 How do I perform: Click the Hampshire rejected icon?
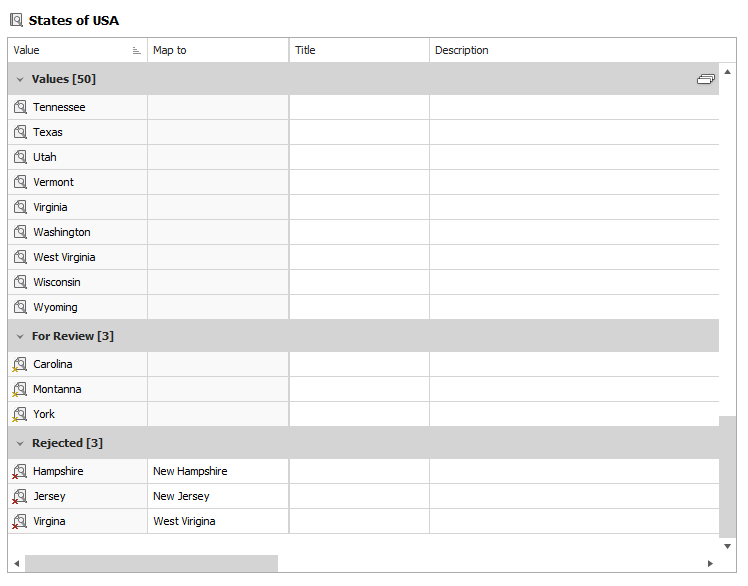tap(20, 471)
